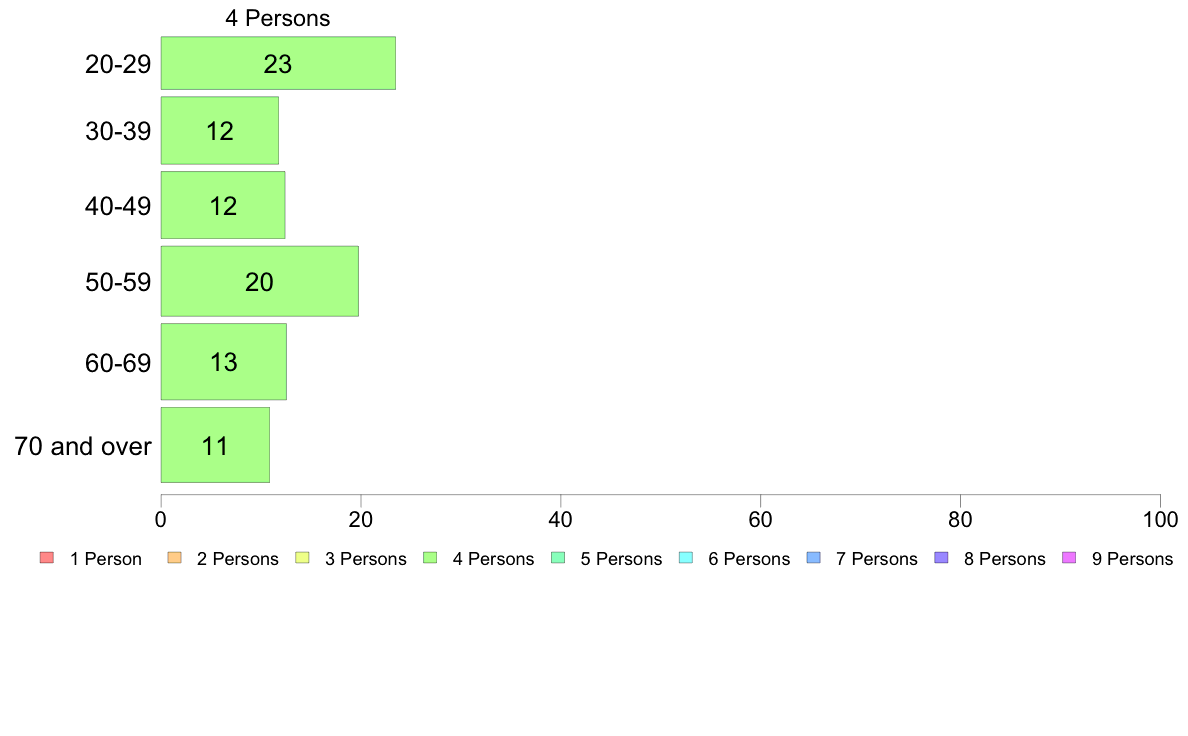Click the 100 tick label on axis
The height and width of the screenshot is (736, 1188).
(x=1160, y=519)
